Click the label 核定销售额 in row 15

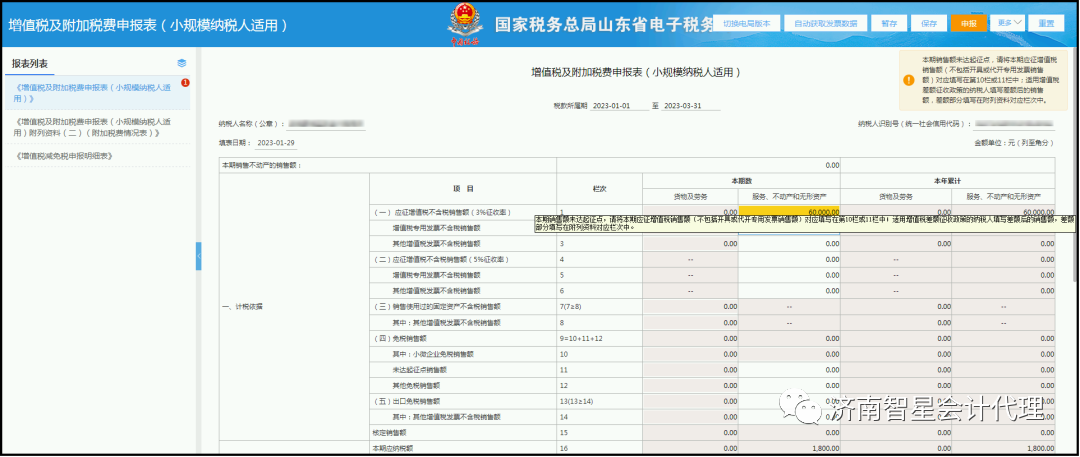point(389,433)
